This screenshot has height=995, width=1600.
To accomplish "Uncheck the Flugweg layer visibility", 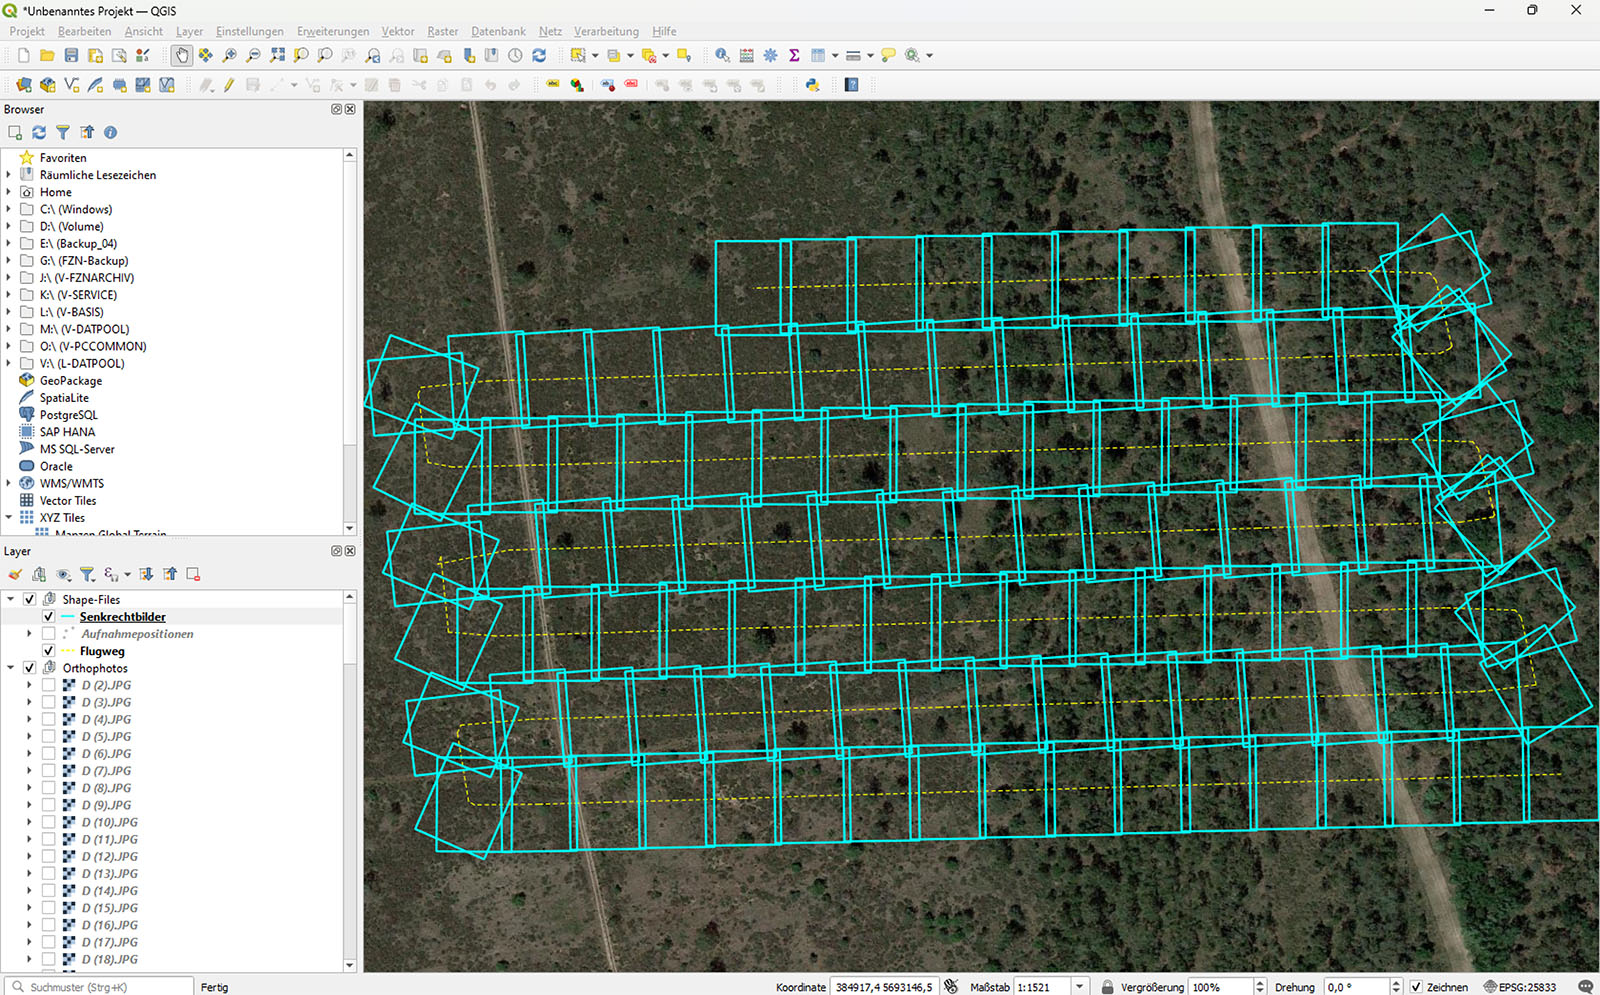I will (48, 651).
